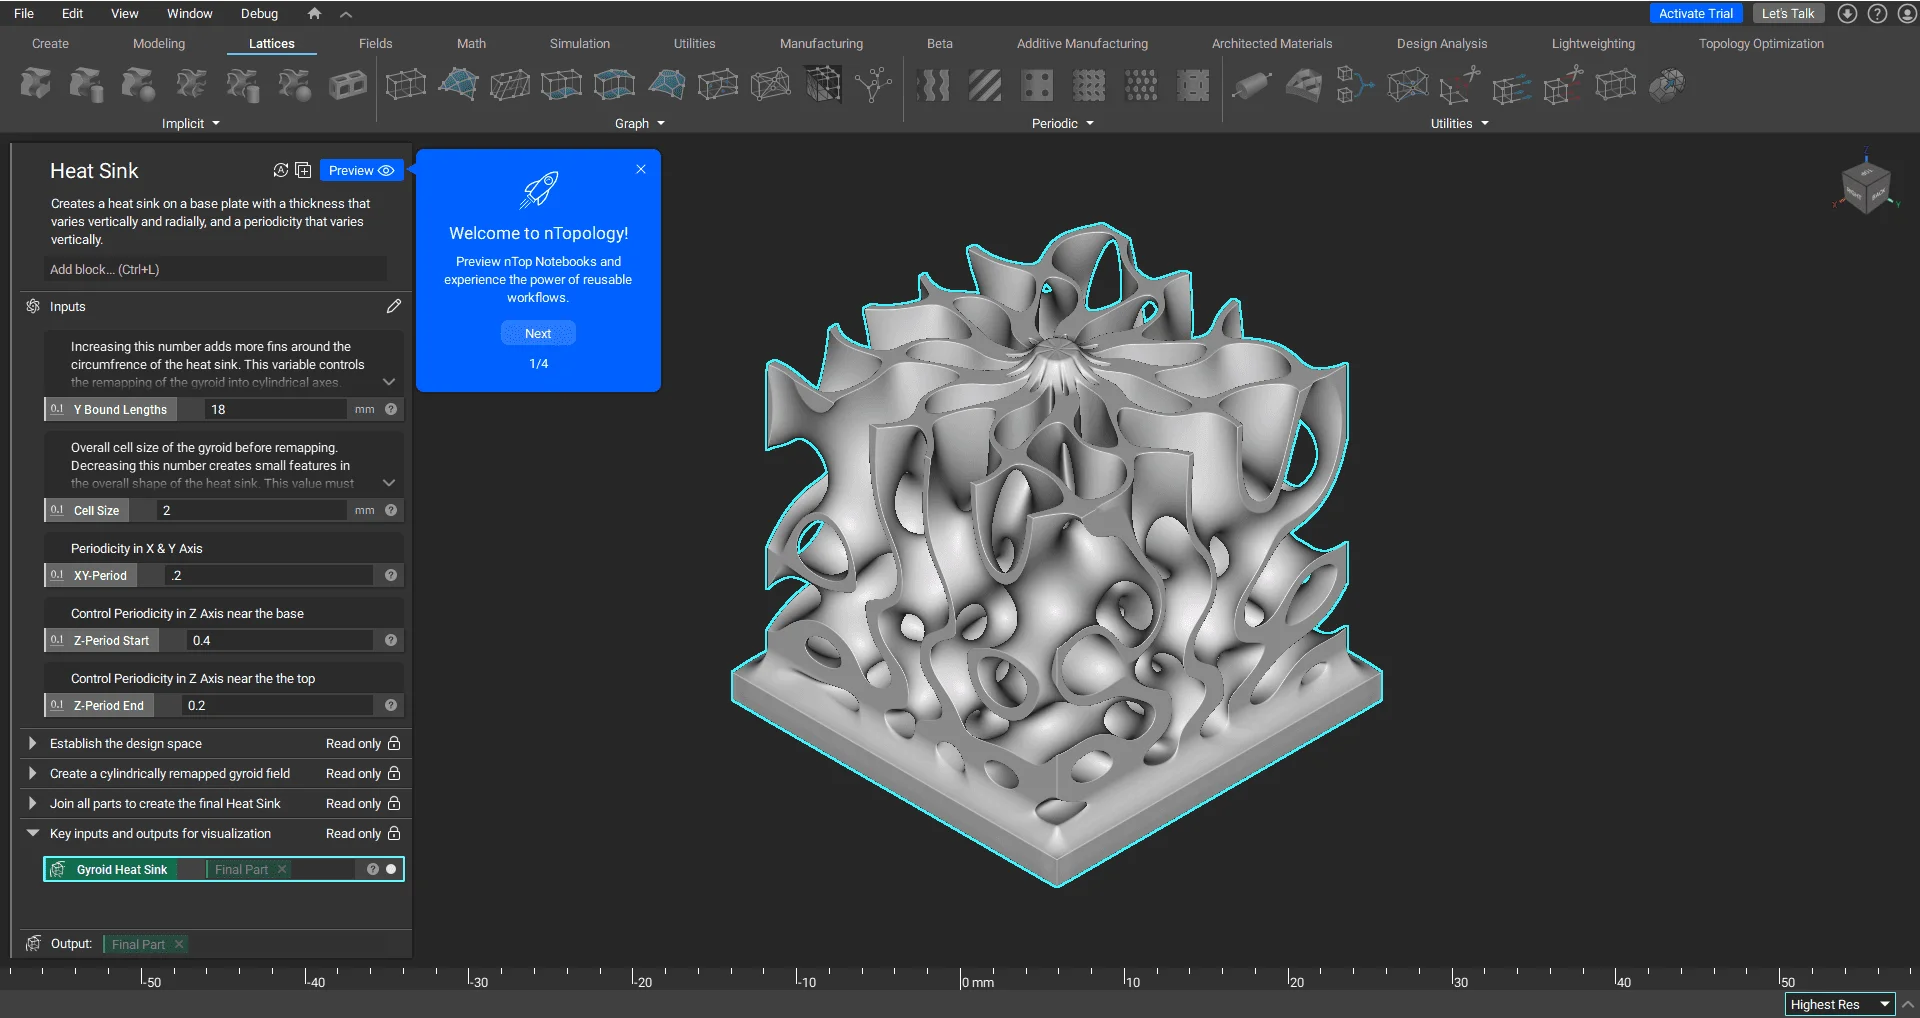Click Next in the welcome popup
The width and height of the screenshot is (1920, 1018).
point(538,333)
